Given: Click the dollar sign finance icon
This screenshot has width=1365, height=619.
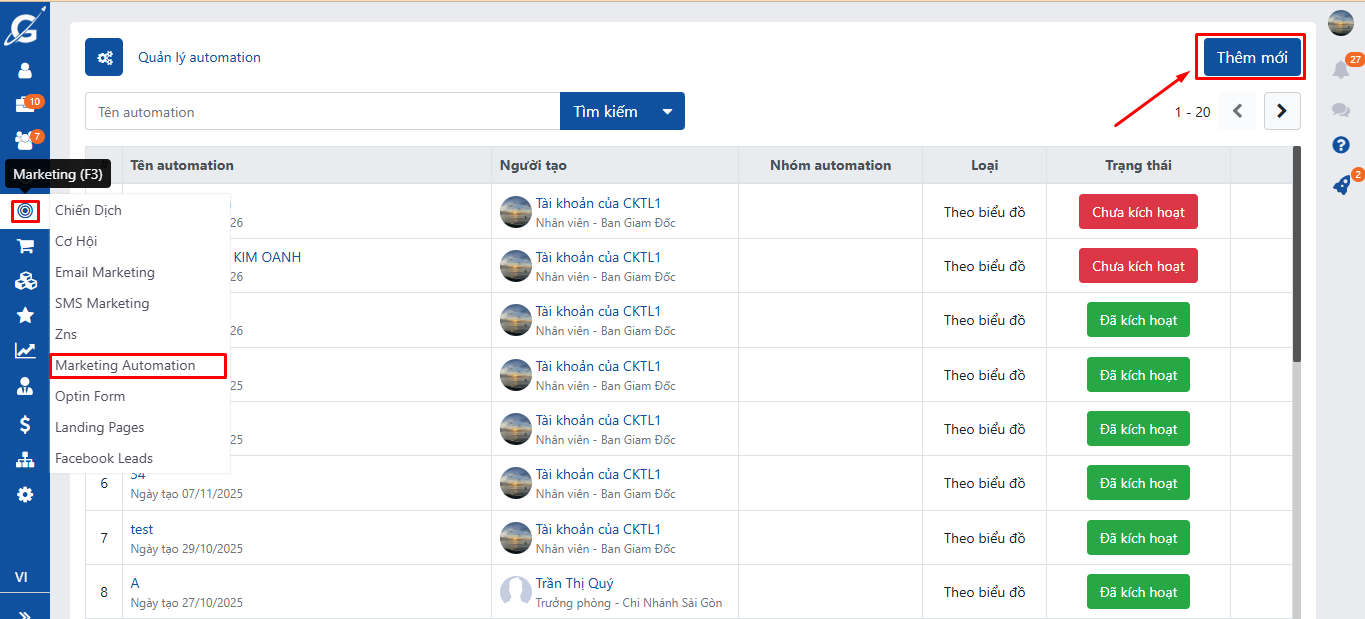Looking at the screenshot, I should pyautogui.click(x=25, y=424).
